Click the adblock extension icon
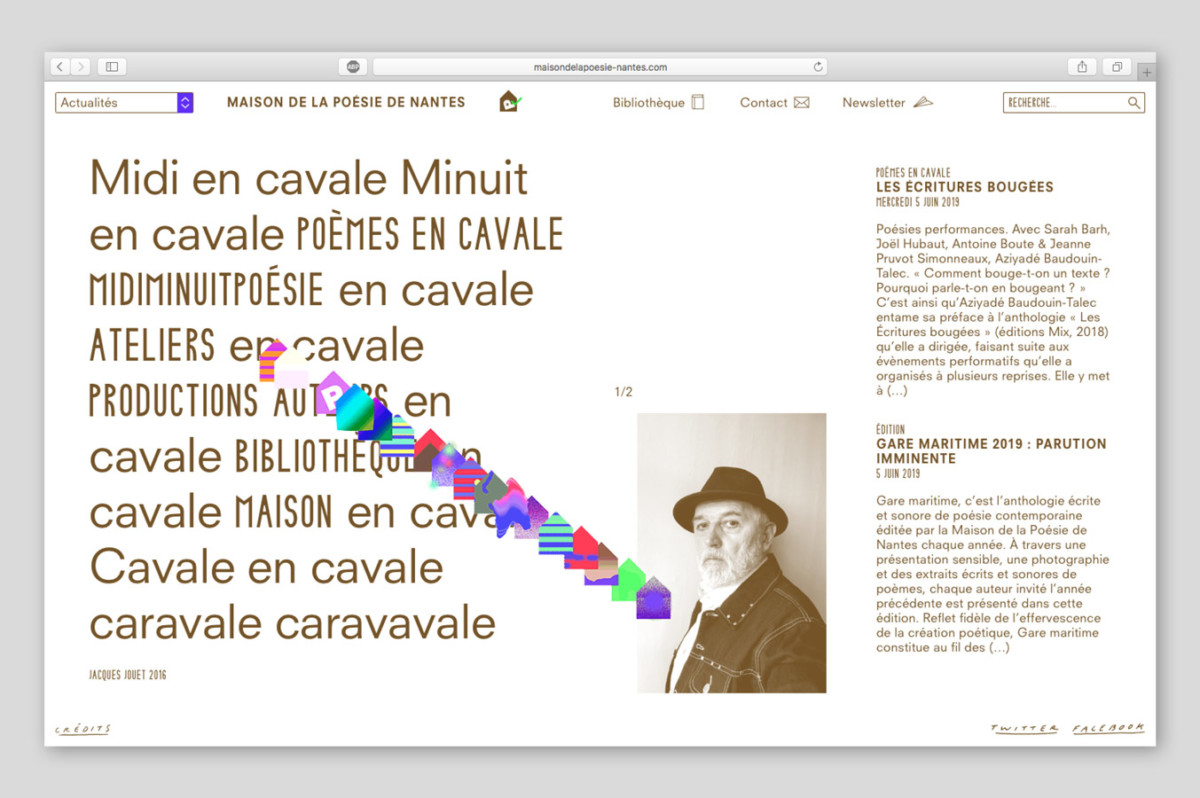This screenshot has width=1200, height=798. tap(352, 67)
